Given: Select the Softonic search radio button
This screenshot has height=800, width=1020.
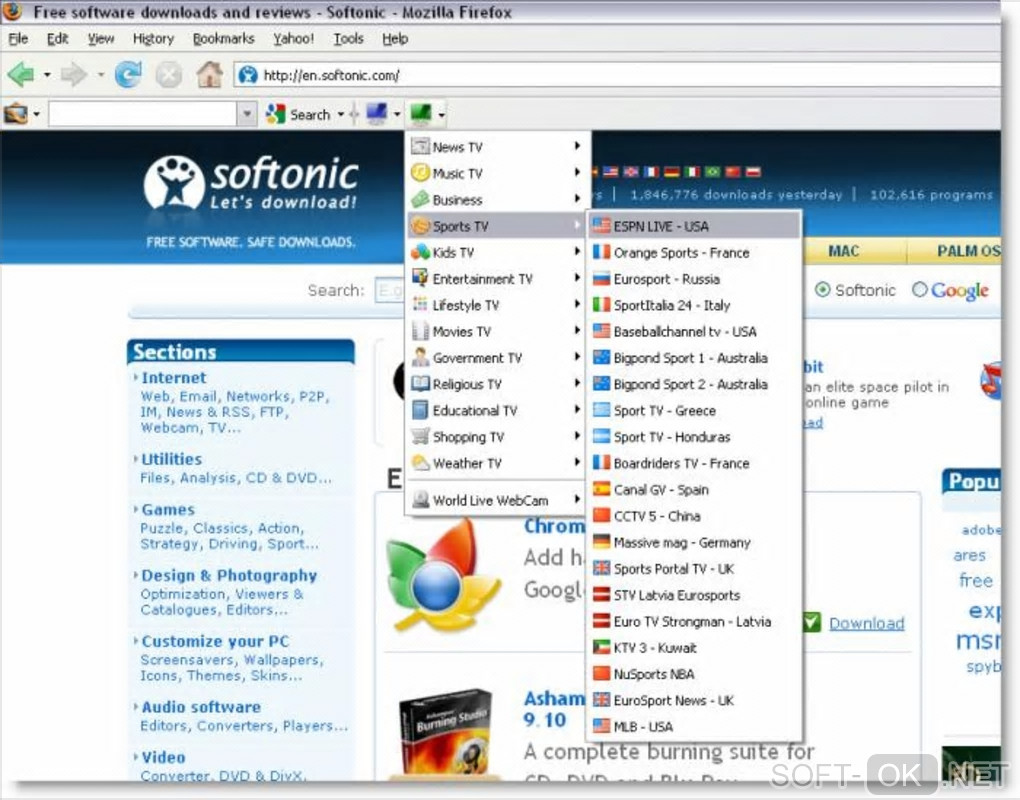Looking at the screenshot, I should [x=822, y=290].
